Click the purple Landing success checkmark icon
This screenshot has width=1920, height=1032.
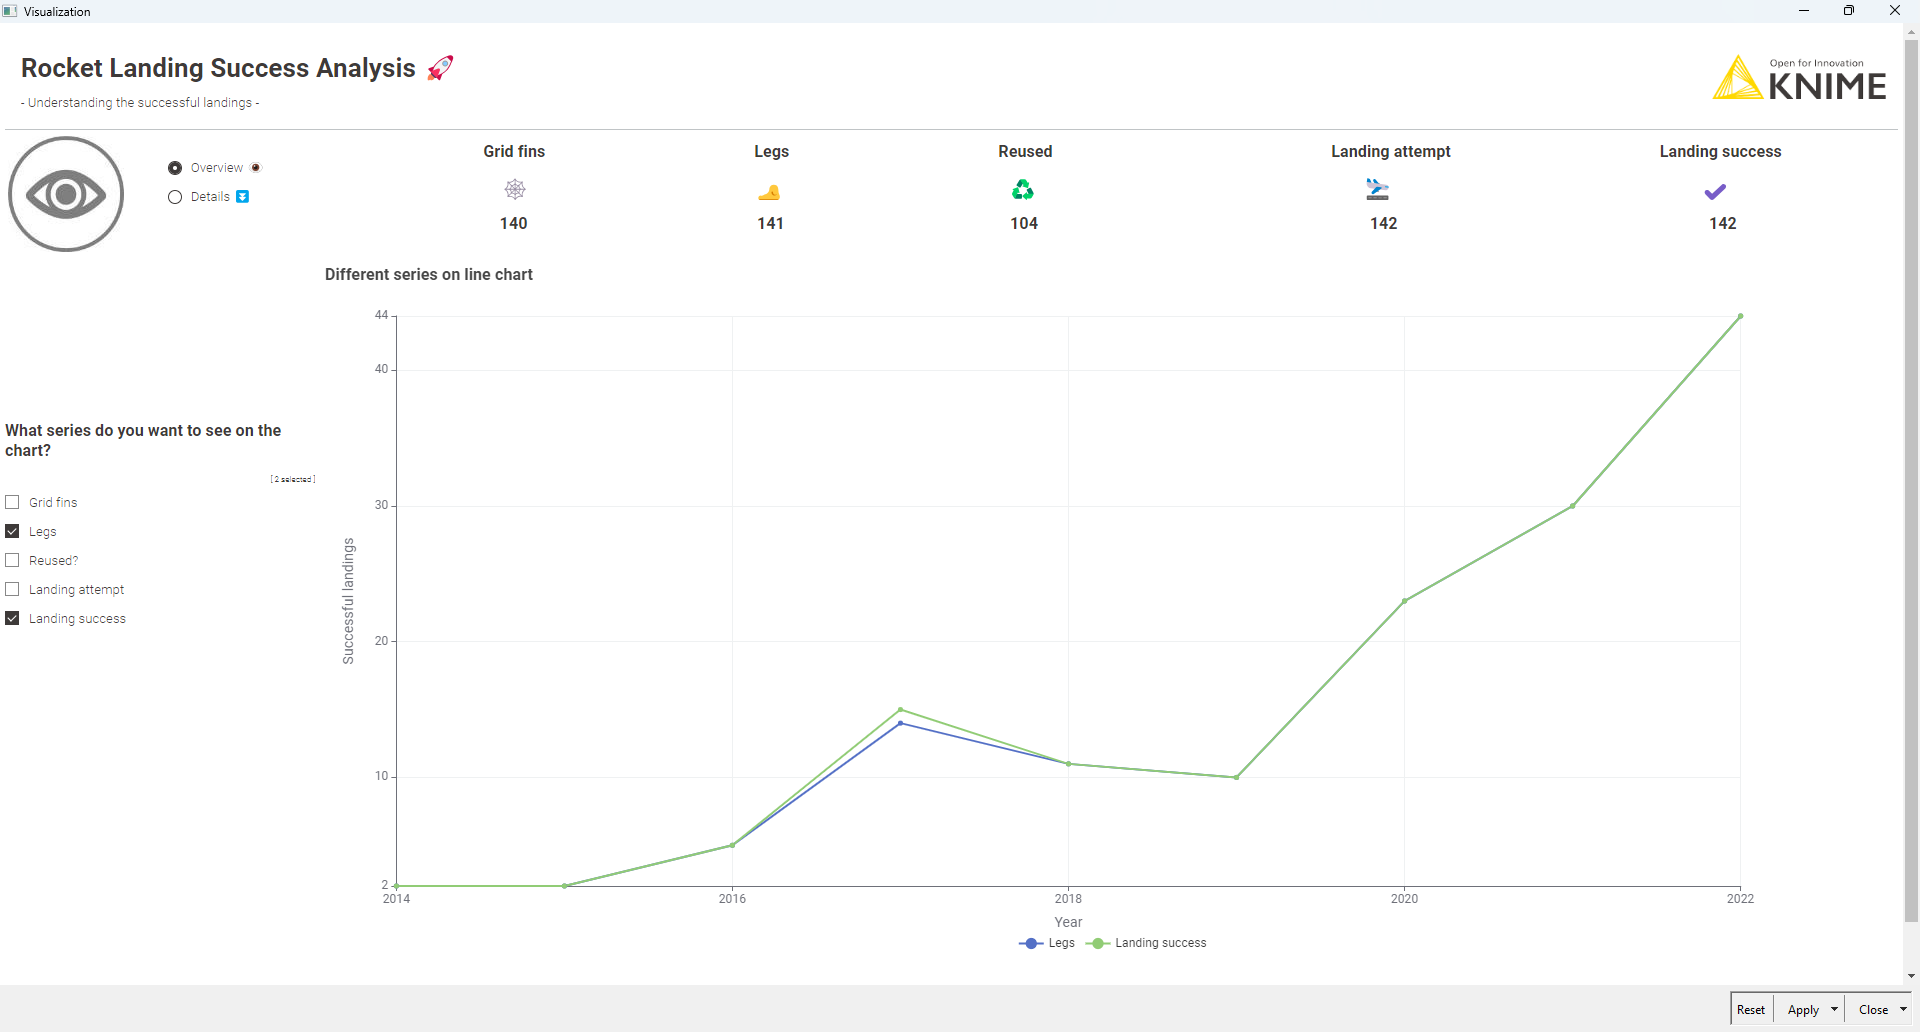coord(1715,191)
